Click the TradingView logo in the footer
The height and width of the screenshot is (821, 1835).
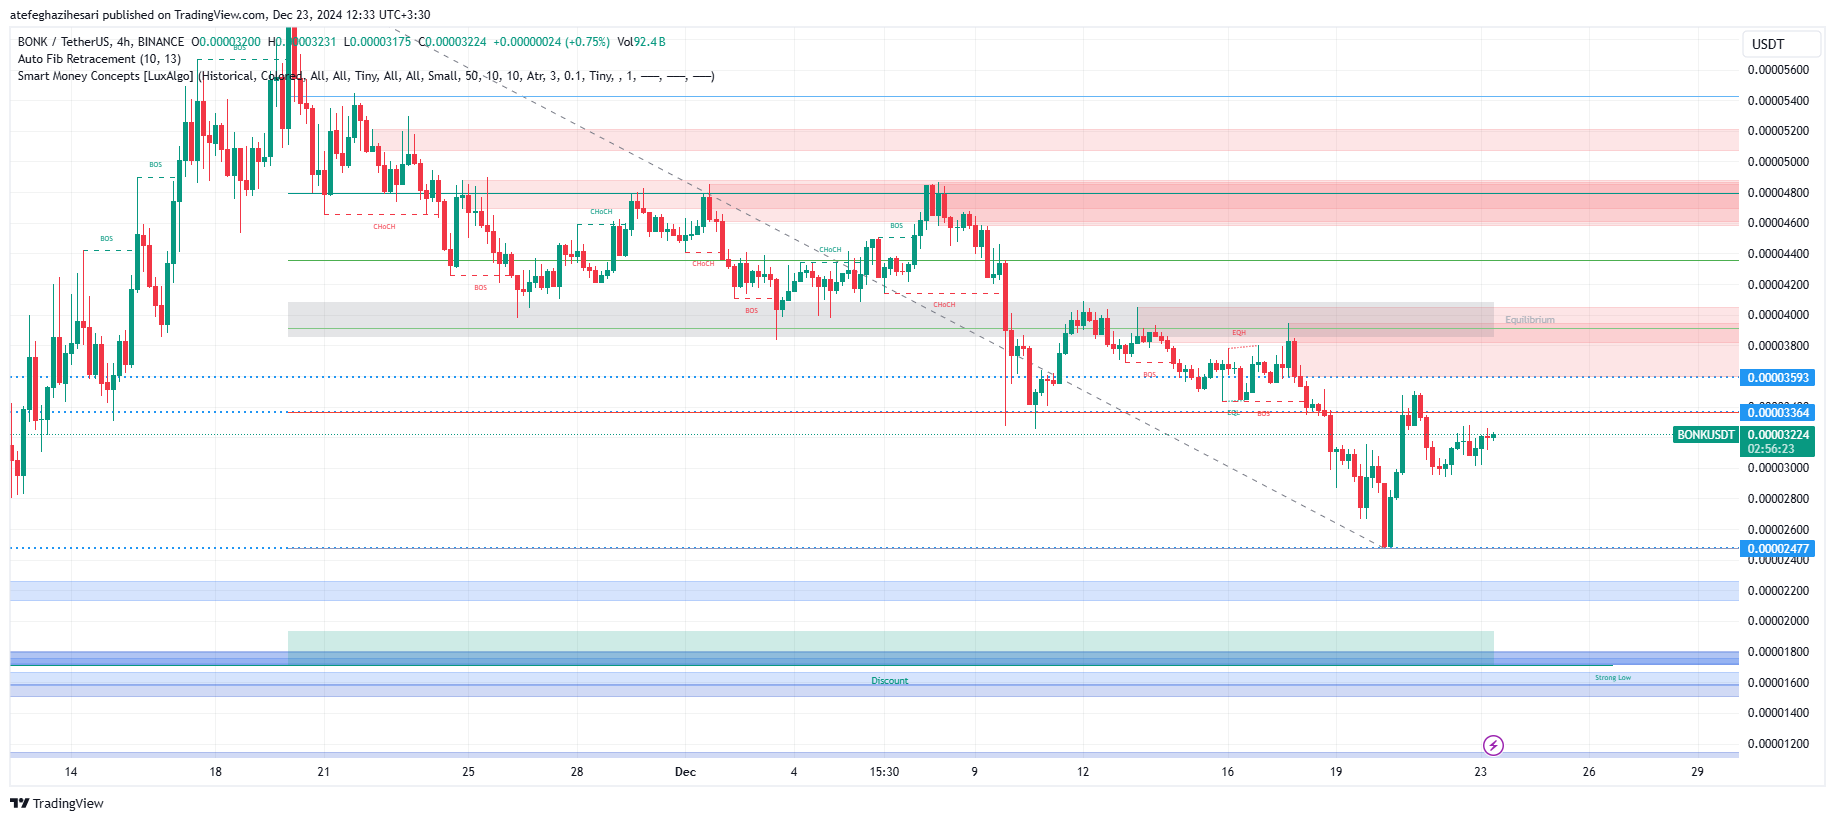click(57, 803)
